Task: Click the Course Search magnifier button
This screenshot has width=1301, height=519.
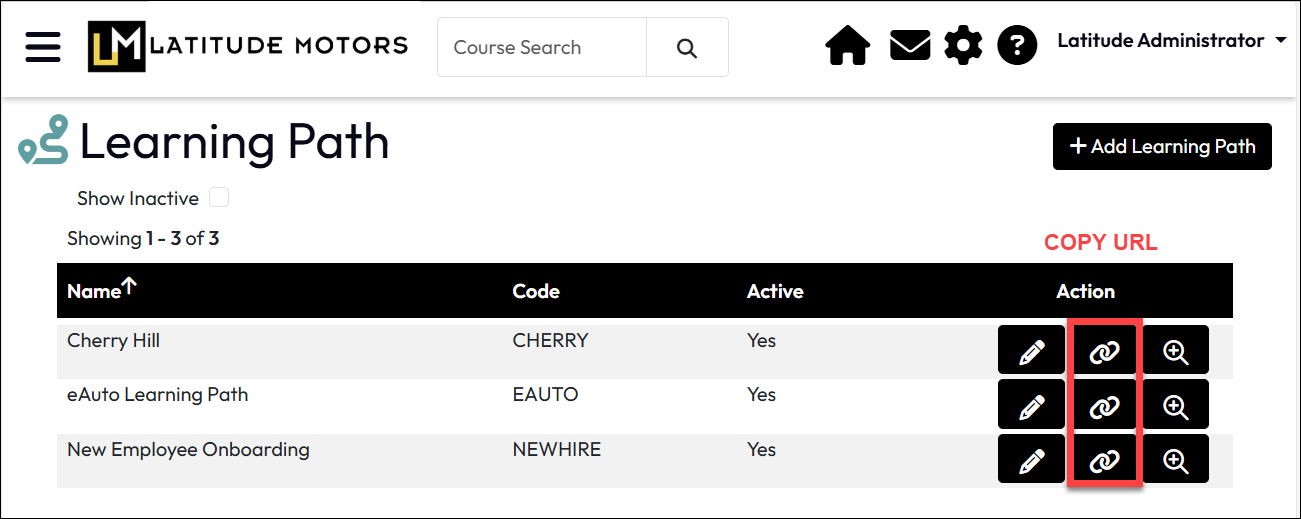Action: (x=687, y=48)
